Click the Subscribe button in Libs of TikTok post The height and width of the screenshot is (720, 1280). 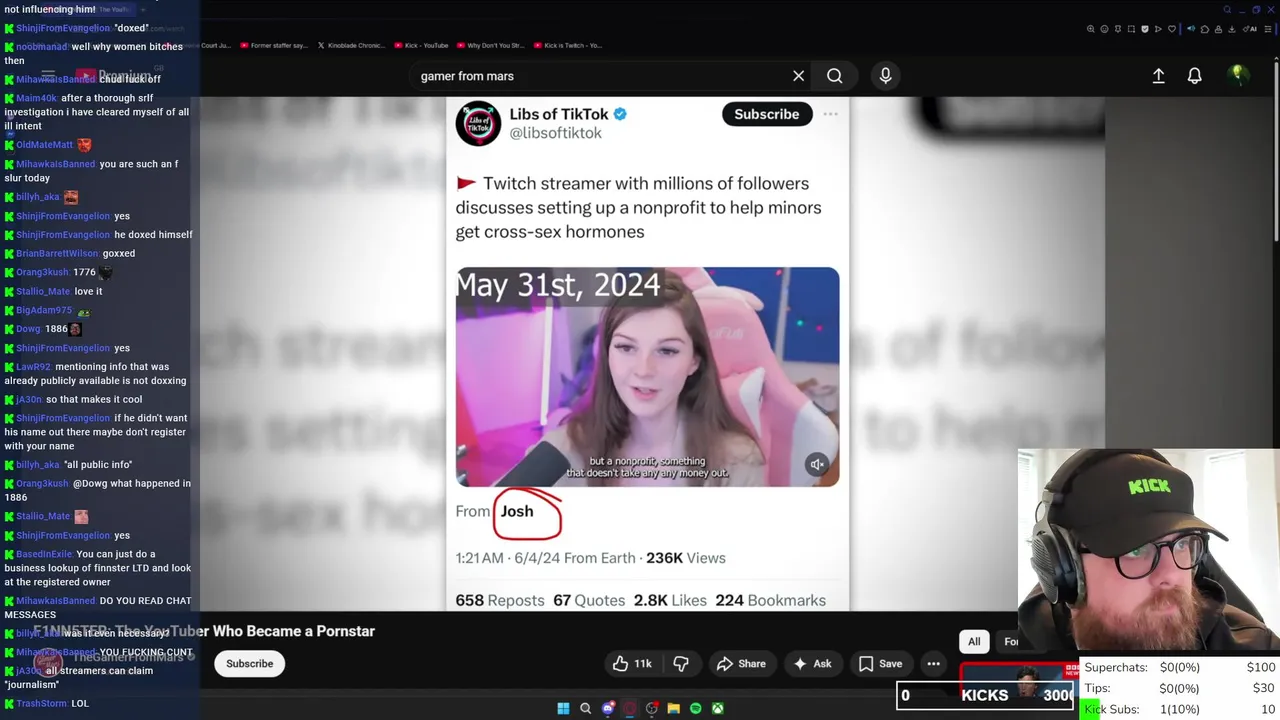click(x=767, y=114)
